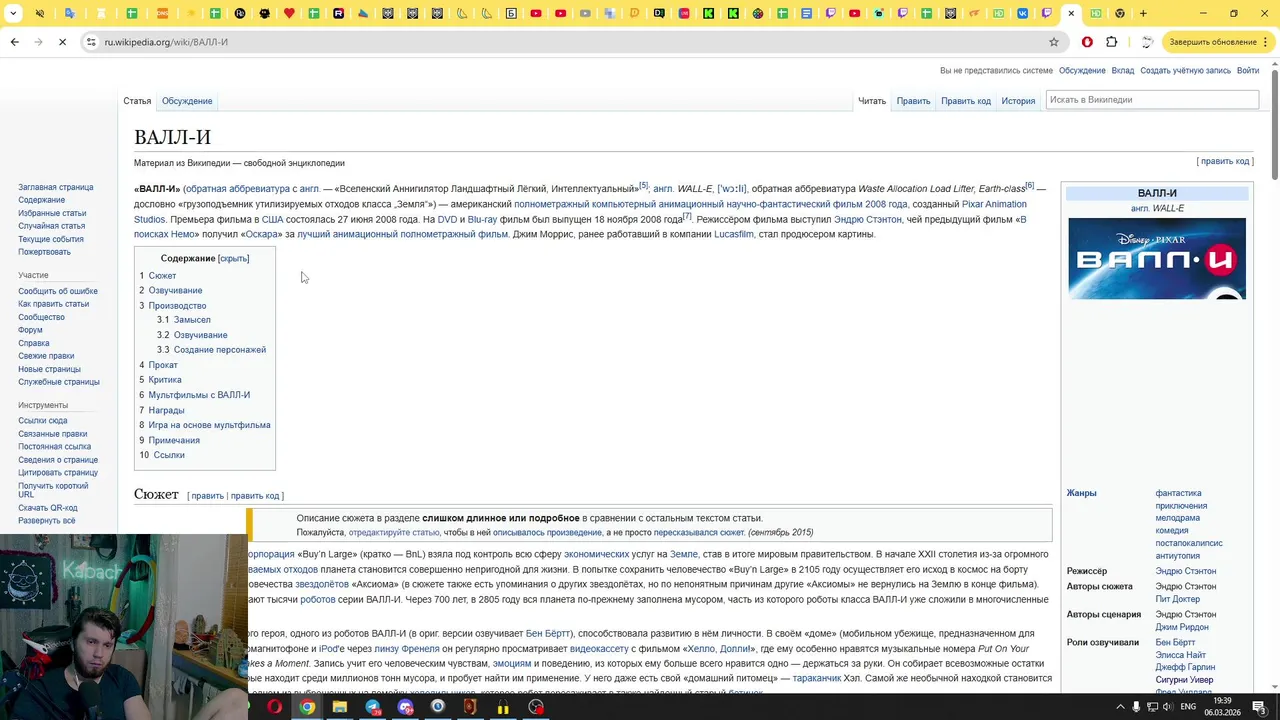The image size is (1280, 720).
Task: Click site info icon in address bar
Action: 91,42
